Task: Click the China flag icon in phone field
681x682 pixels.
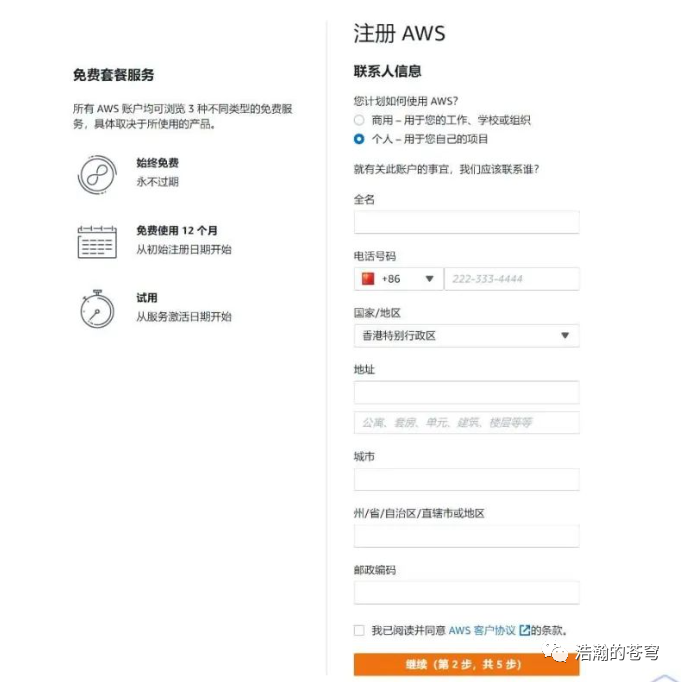Action: [x=368, y=279]
